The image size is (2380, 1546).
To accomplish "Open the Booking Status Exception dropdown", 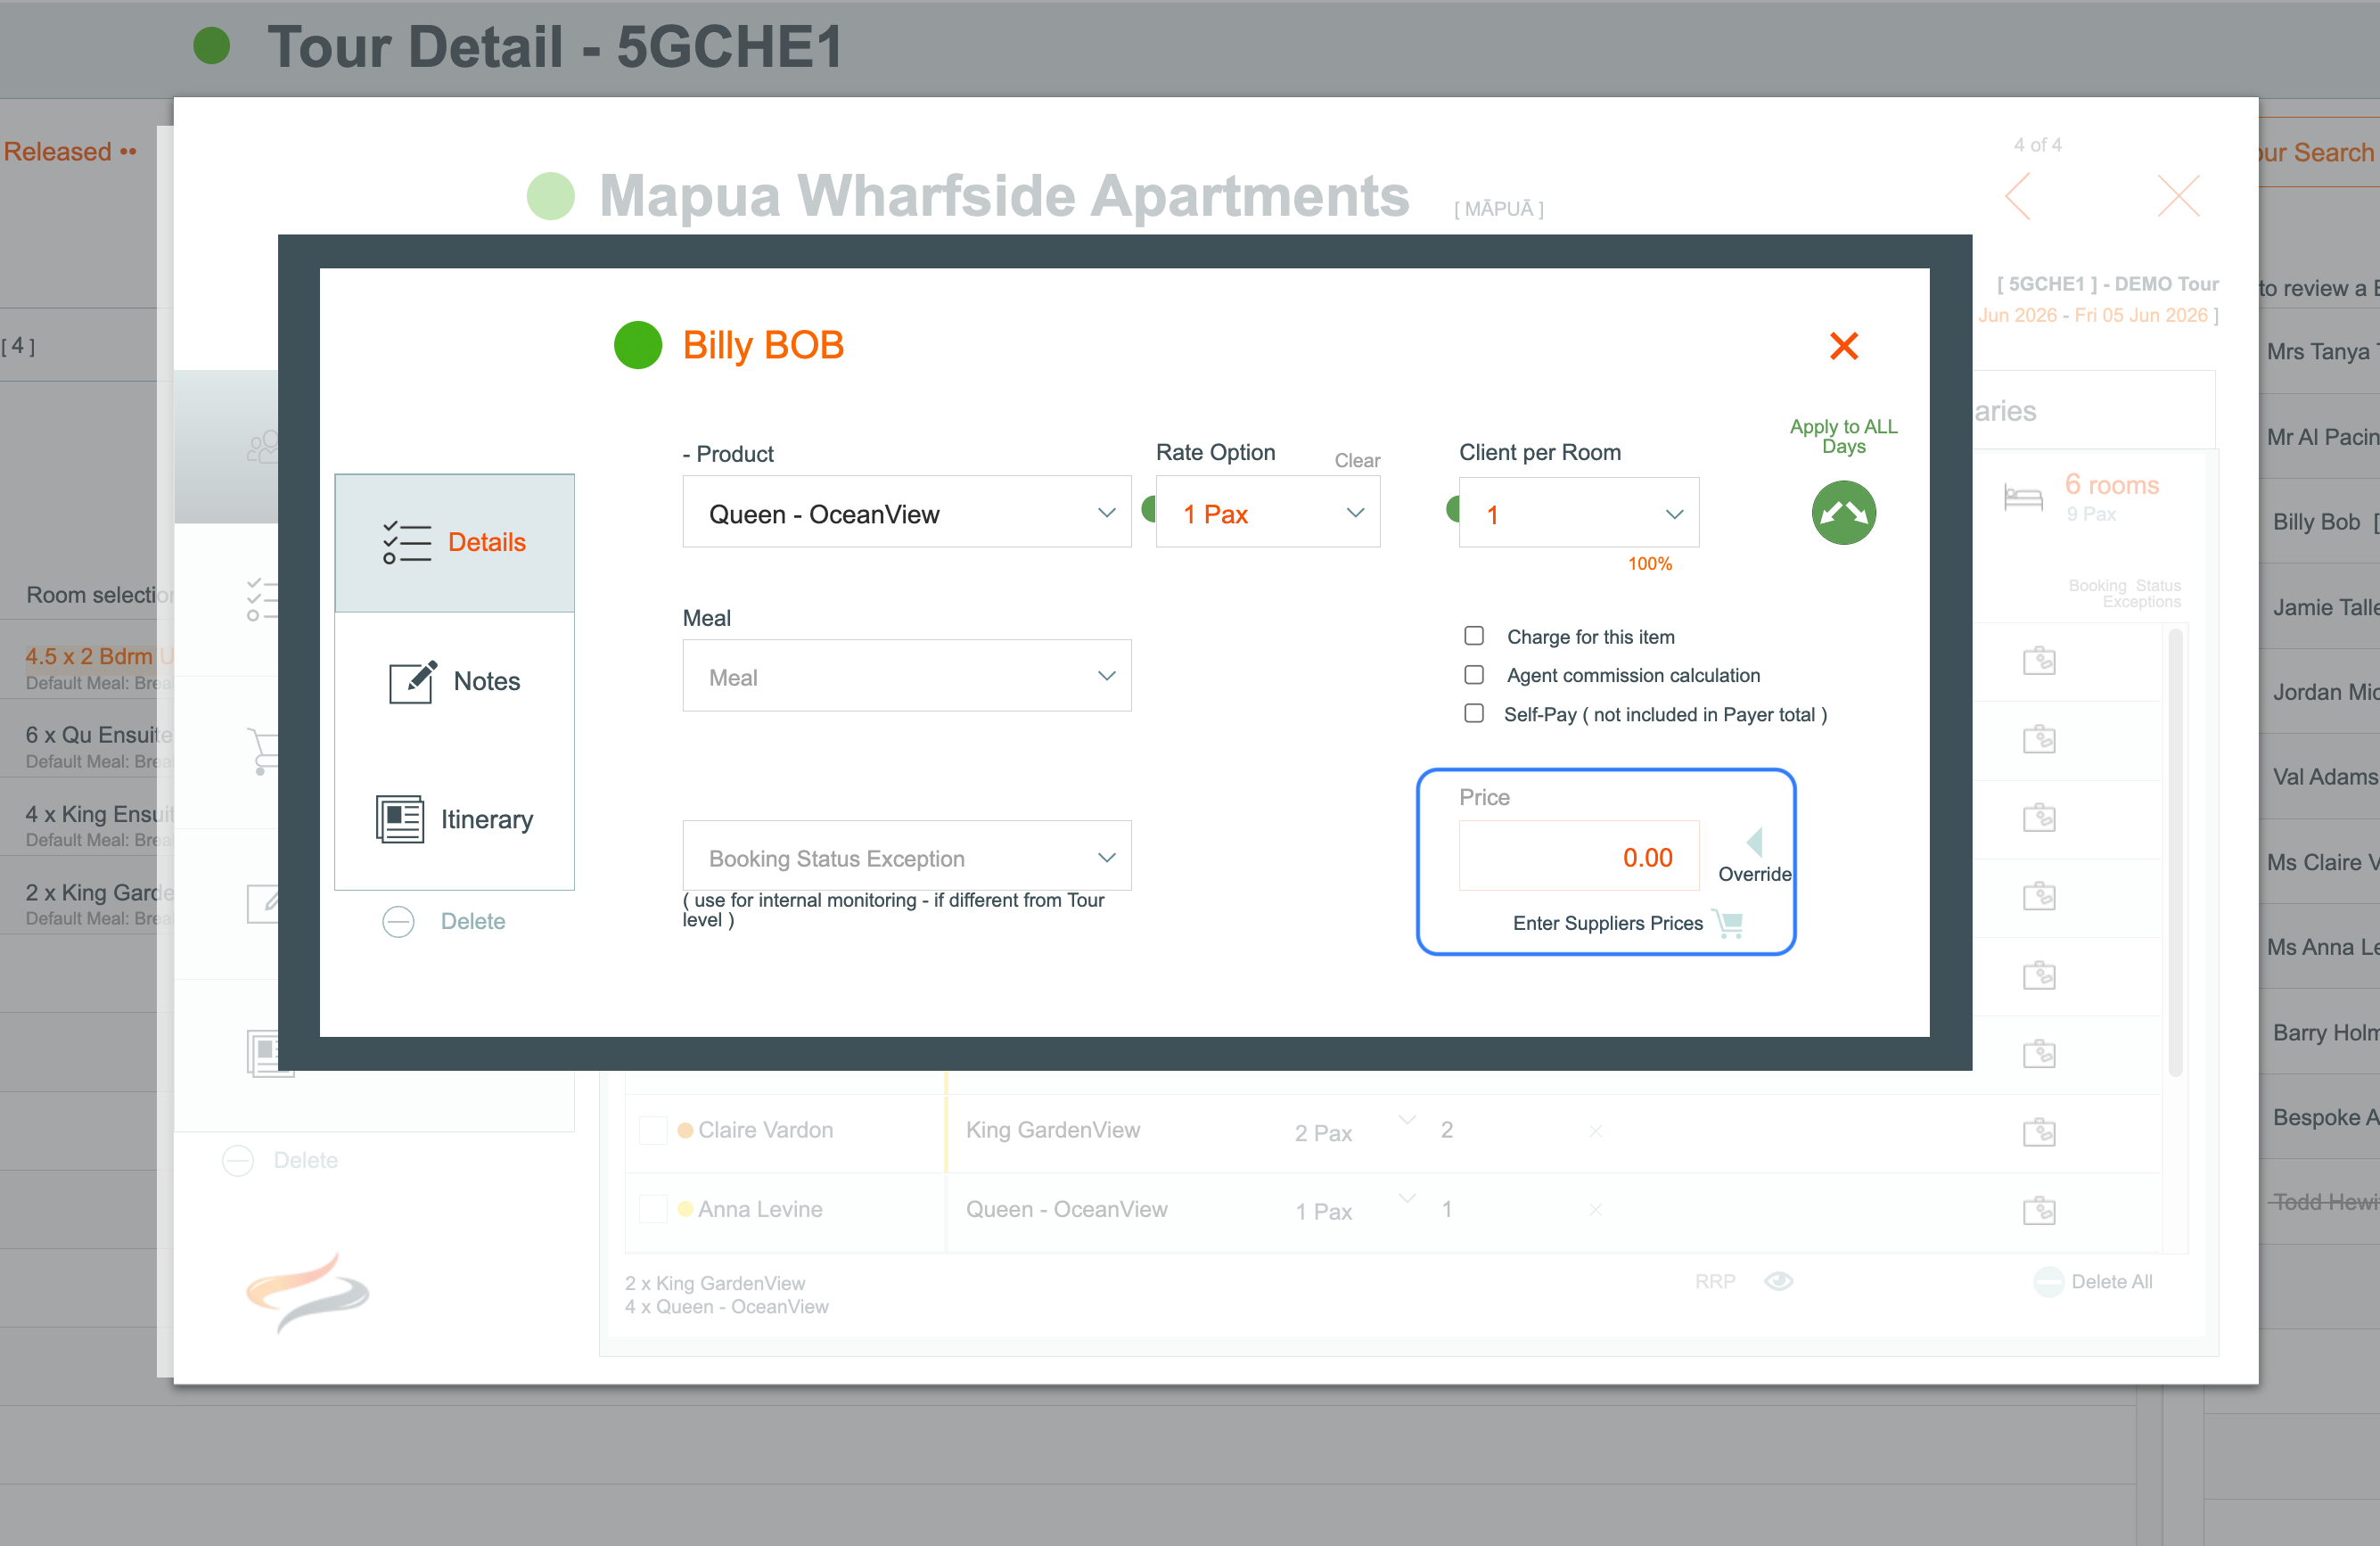I will coord(906,857).
